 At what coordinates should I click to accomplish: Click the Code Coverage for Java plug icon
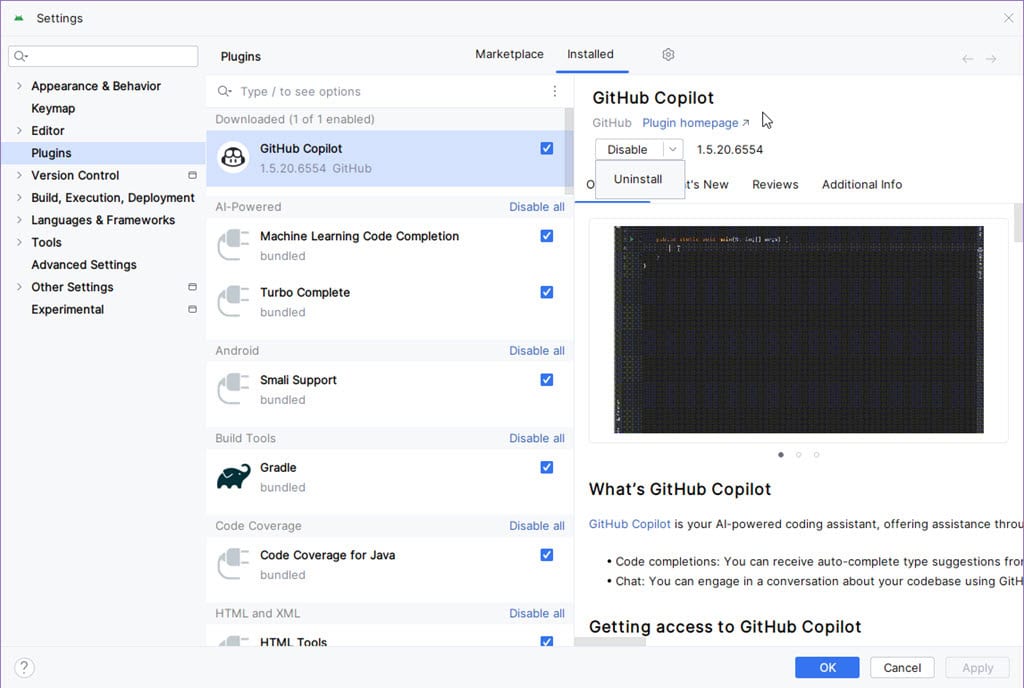coord(233,563)
